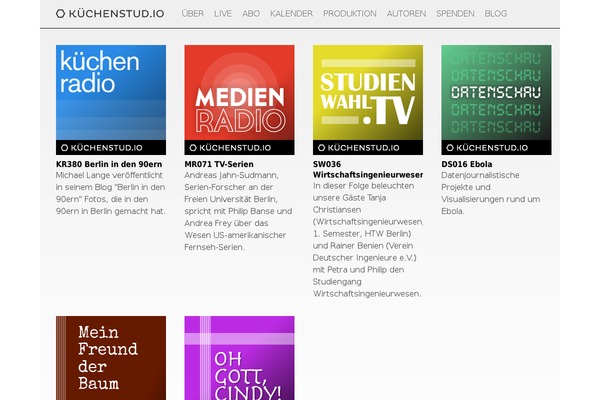Go to the AUTOREN page
Image resolution: width=600 pixels, height=400 pixels.
pyautogui.click(x=406, y=14)
